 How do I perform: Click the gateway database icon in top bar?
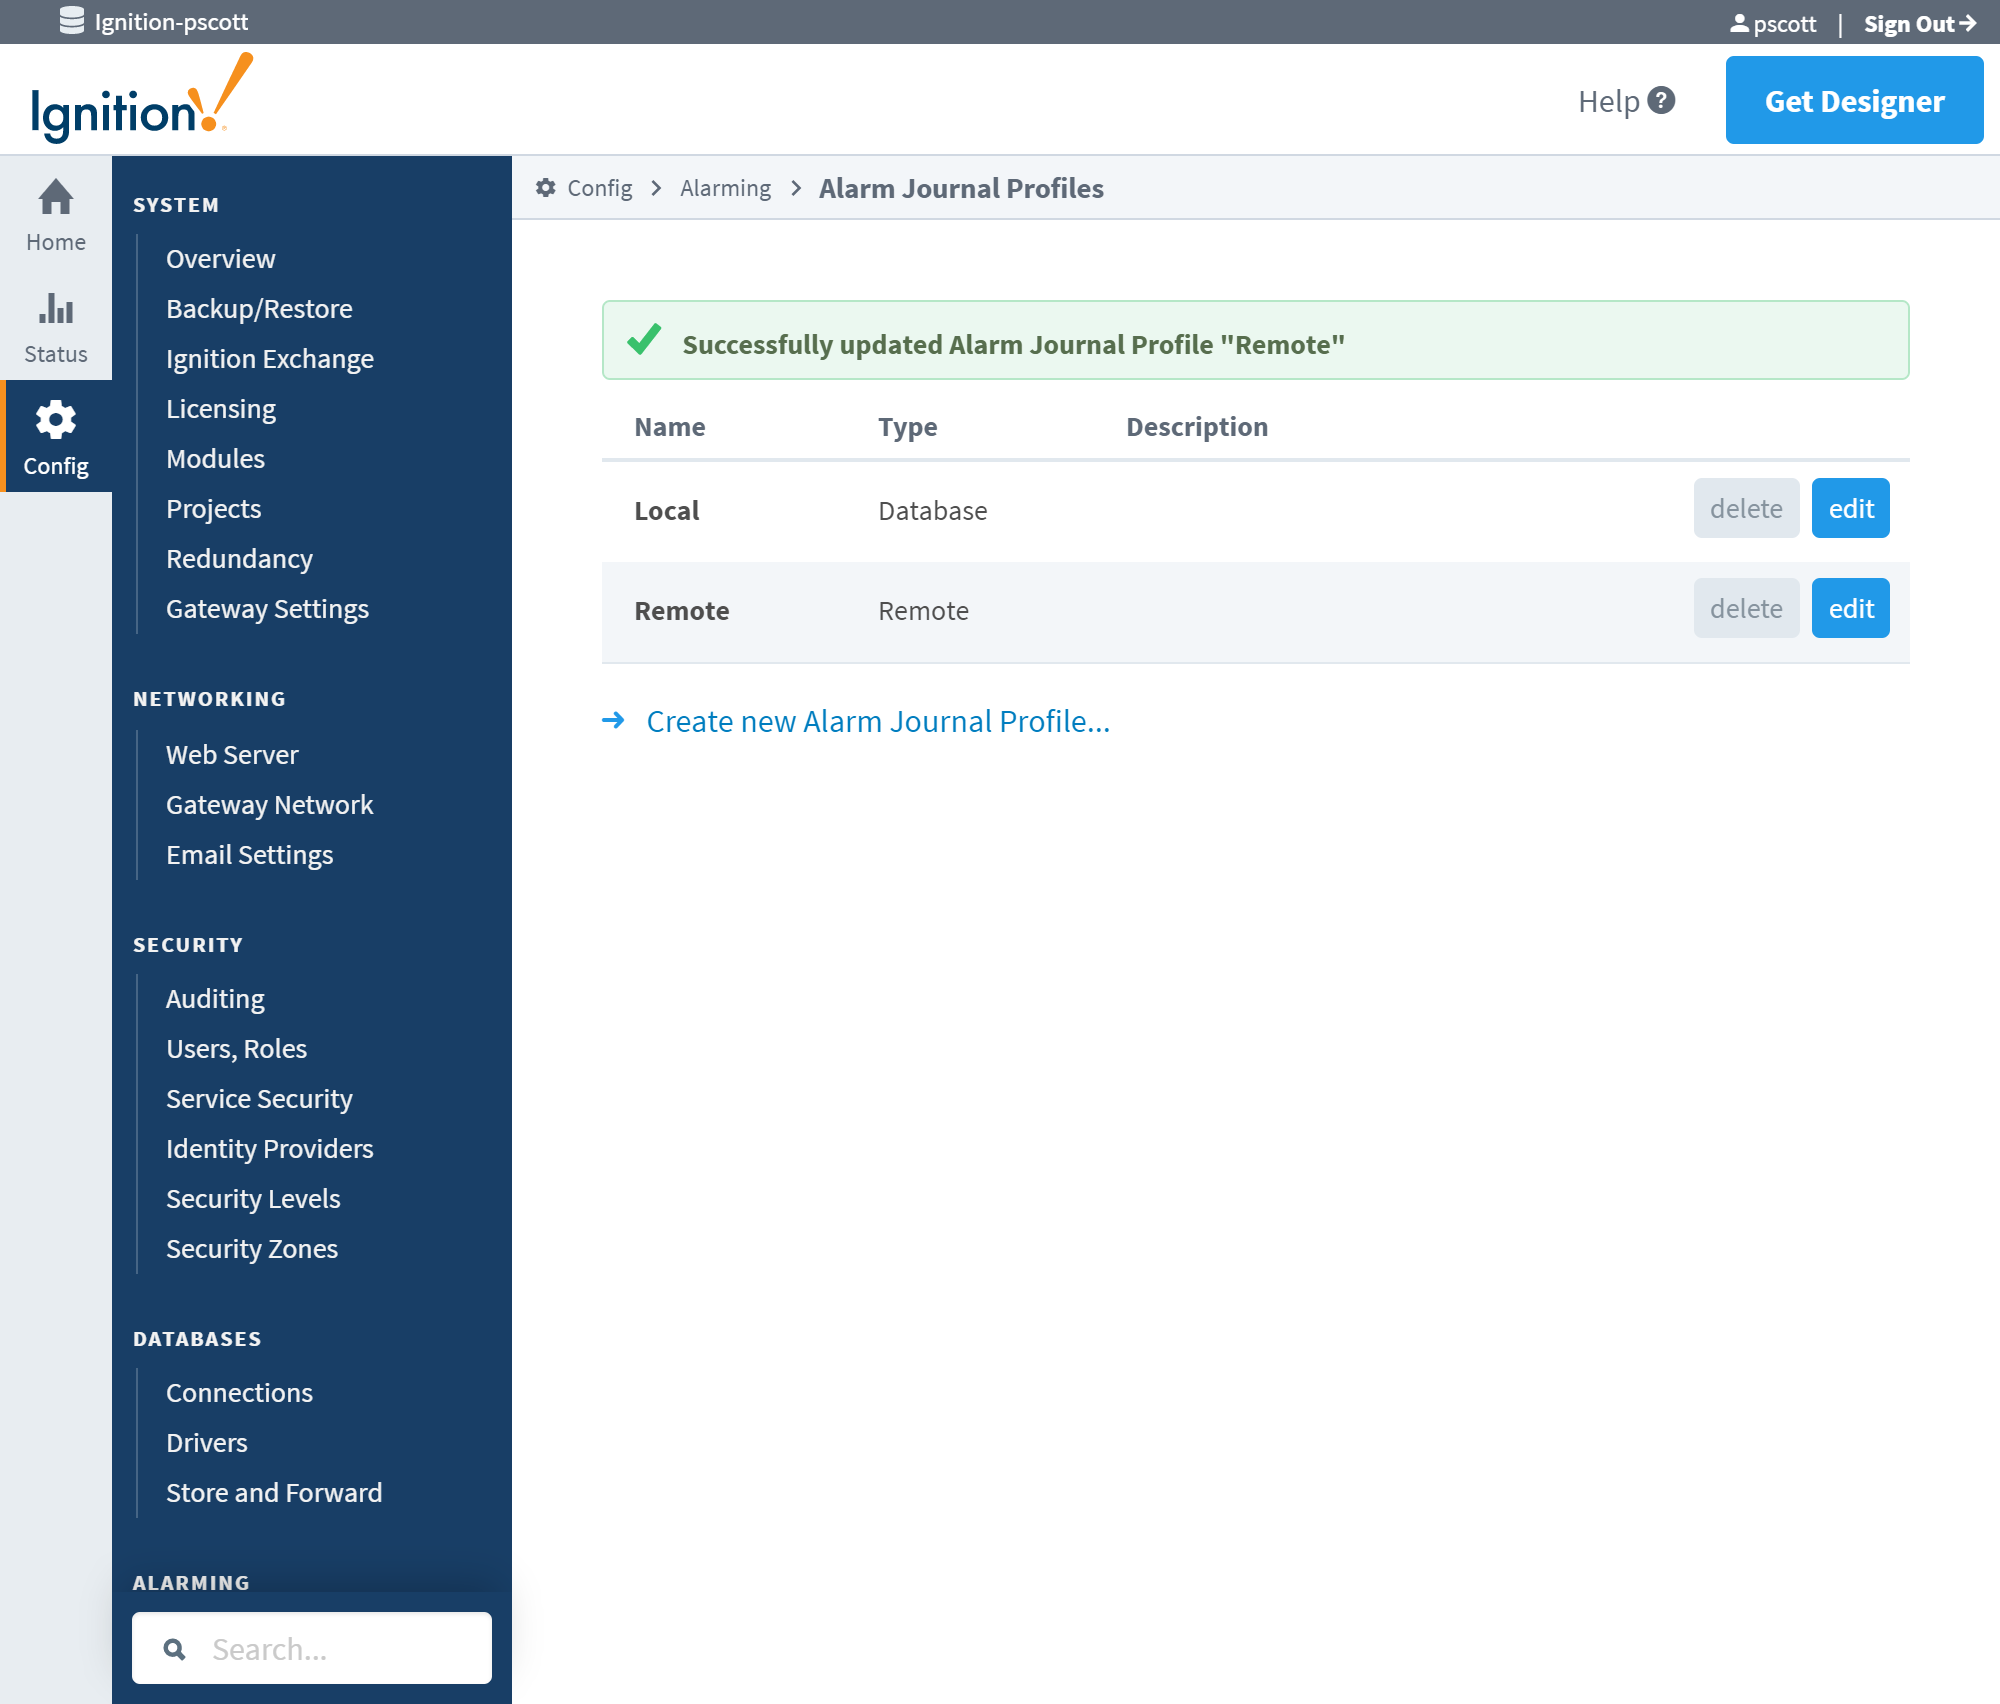coord(72,21)
